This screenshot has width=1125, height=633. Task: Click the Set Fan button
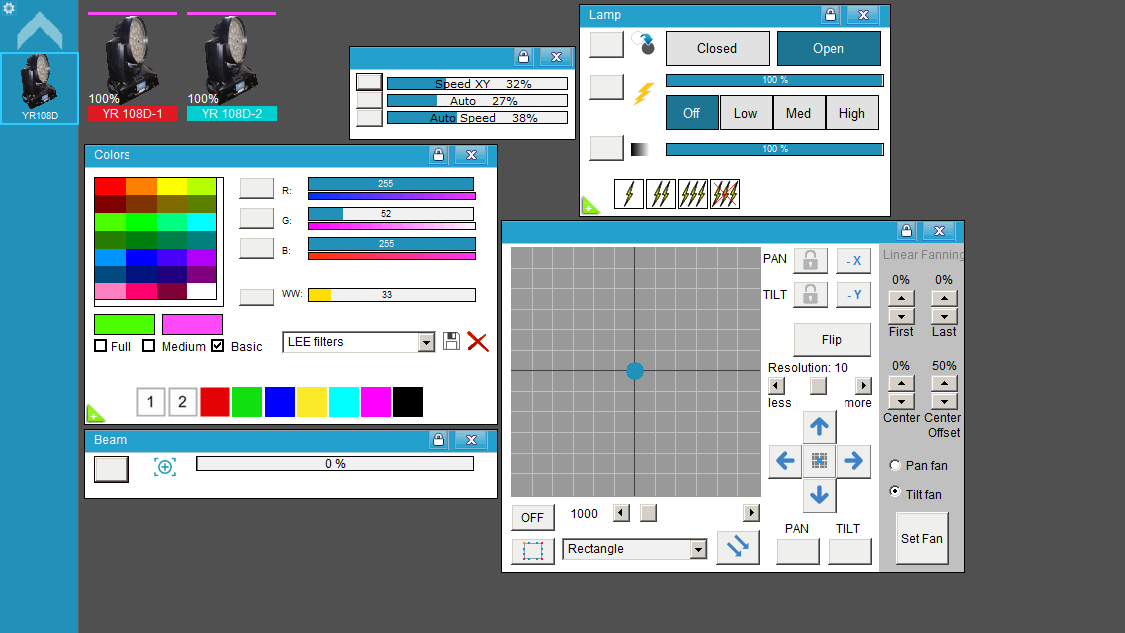922,538
